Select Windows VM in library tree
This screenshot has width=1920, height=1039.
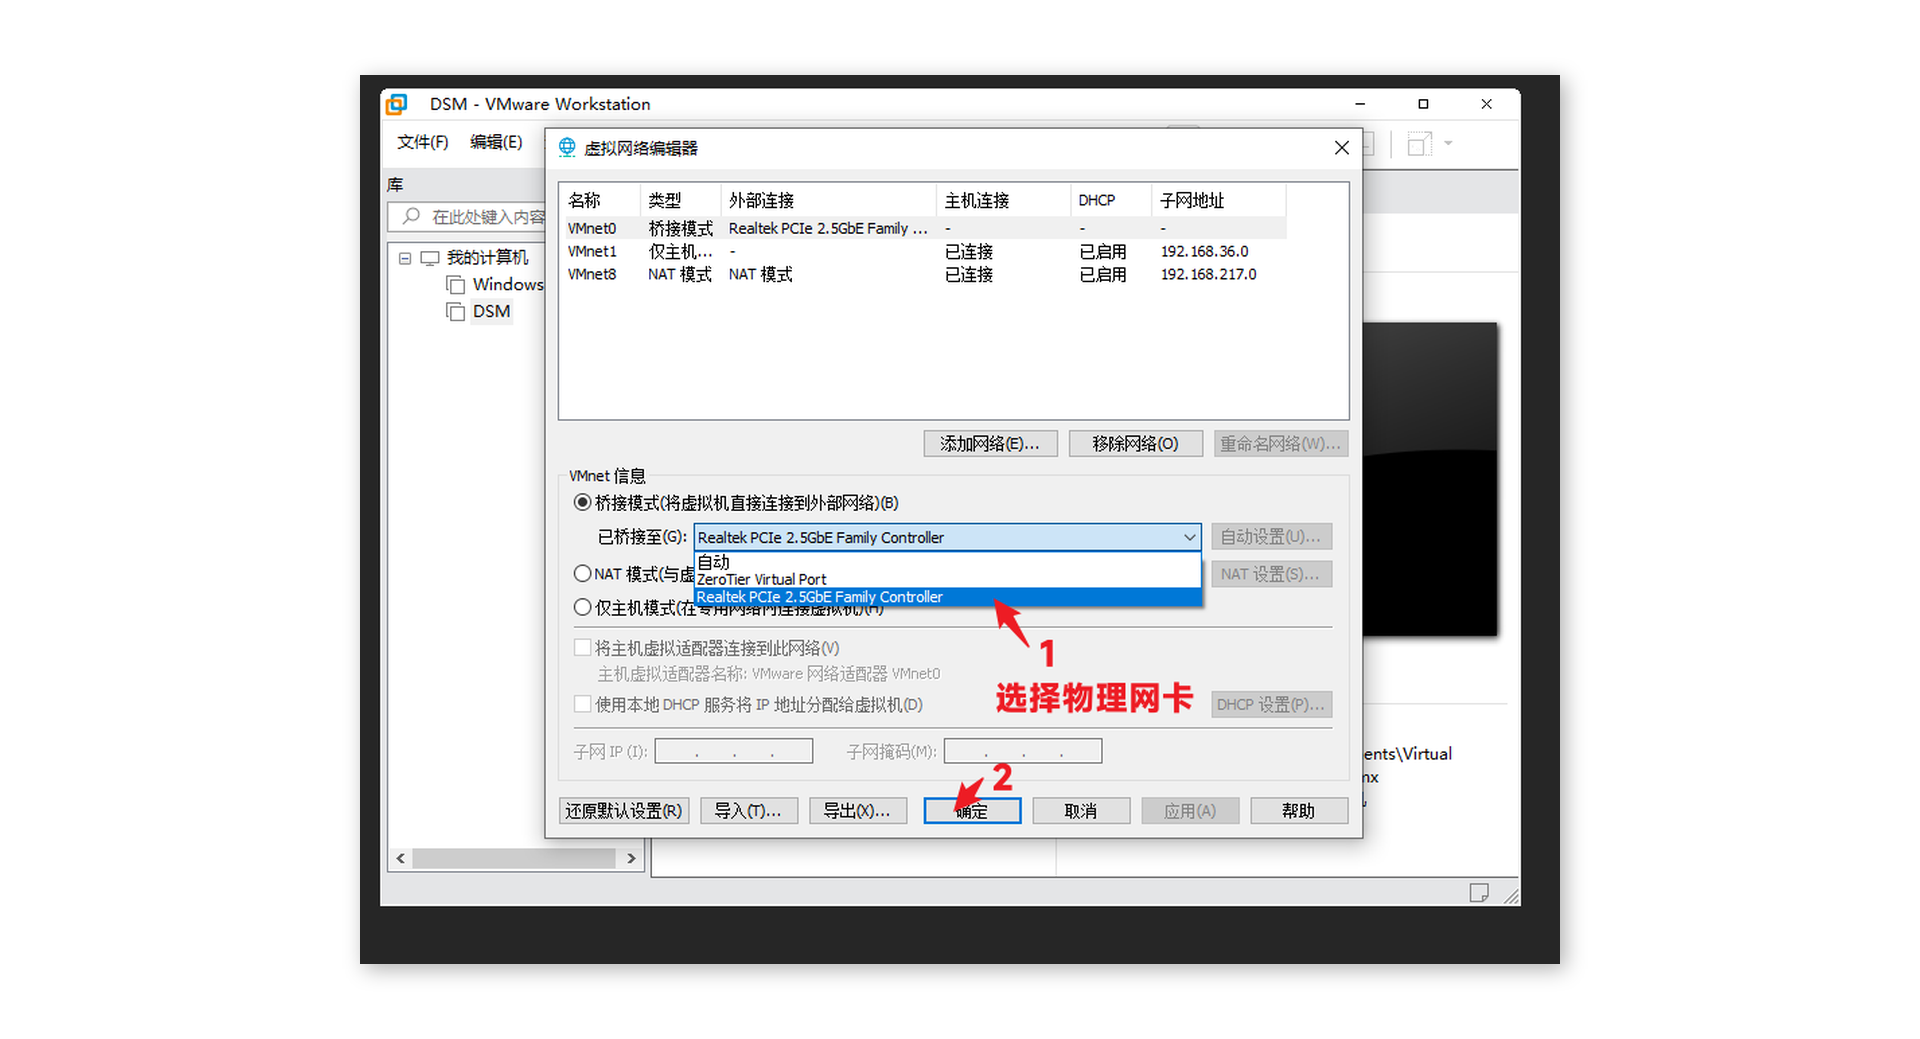tap(508, 285)
